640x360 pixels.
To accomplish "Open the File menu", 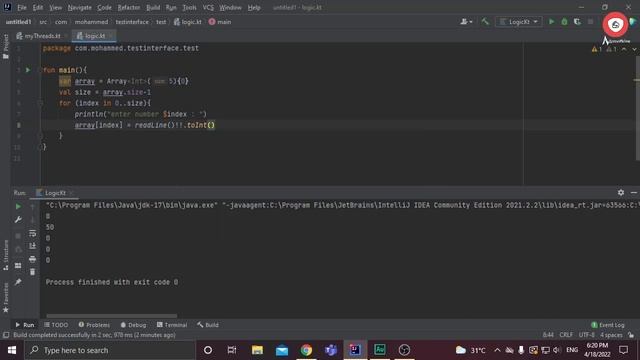I will (x=22, y=7).
